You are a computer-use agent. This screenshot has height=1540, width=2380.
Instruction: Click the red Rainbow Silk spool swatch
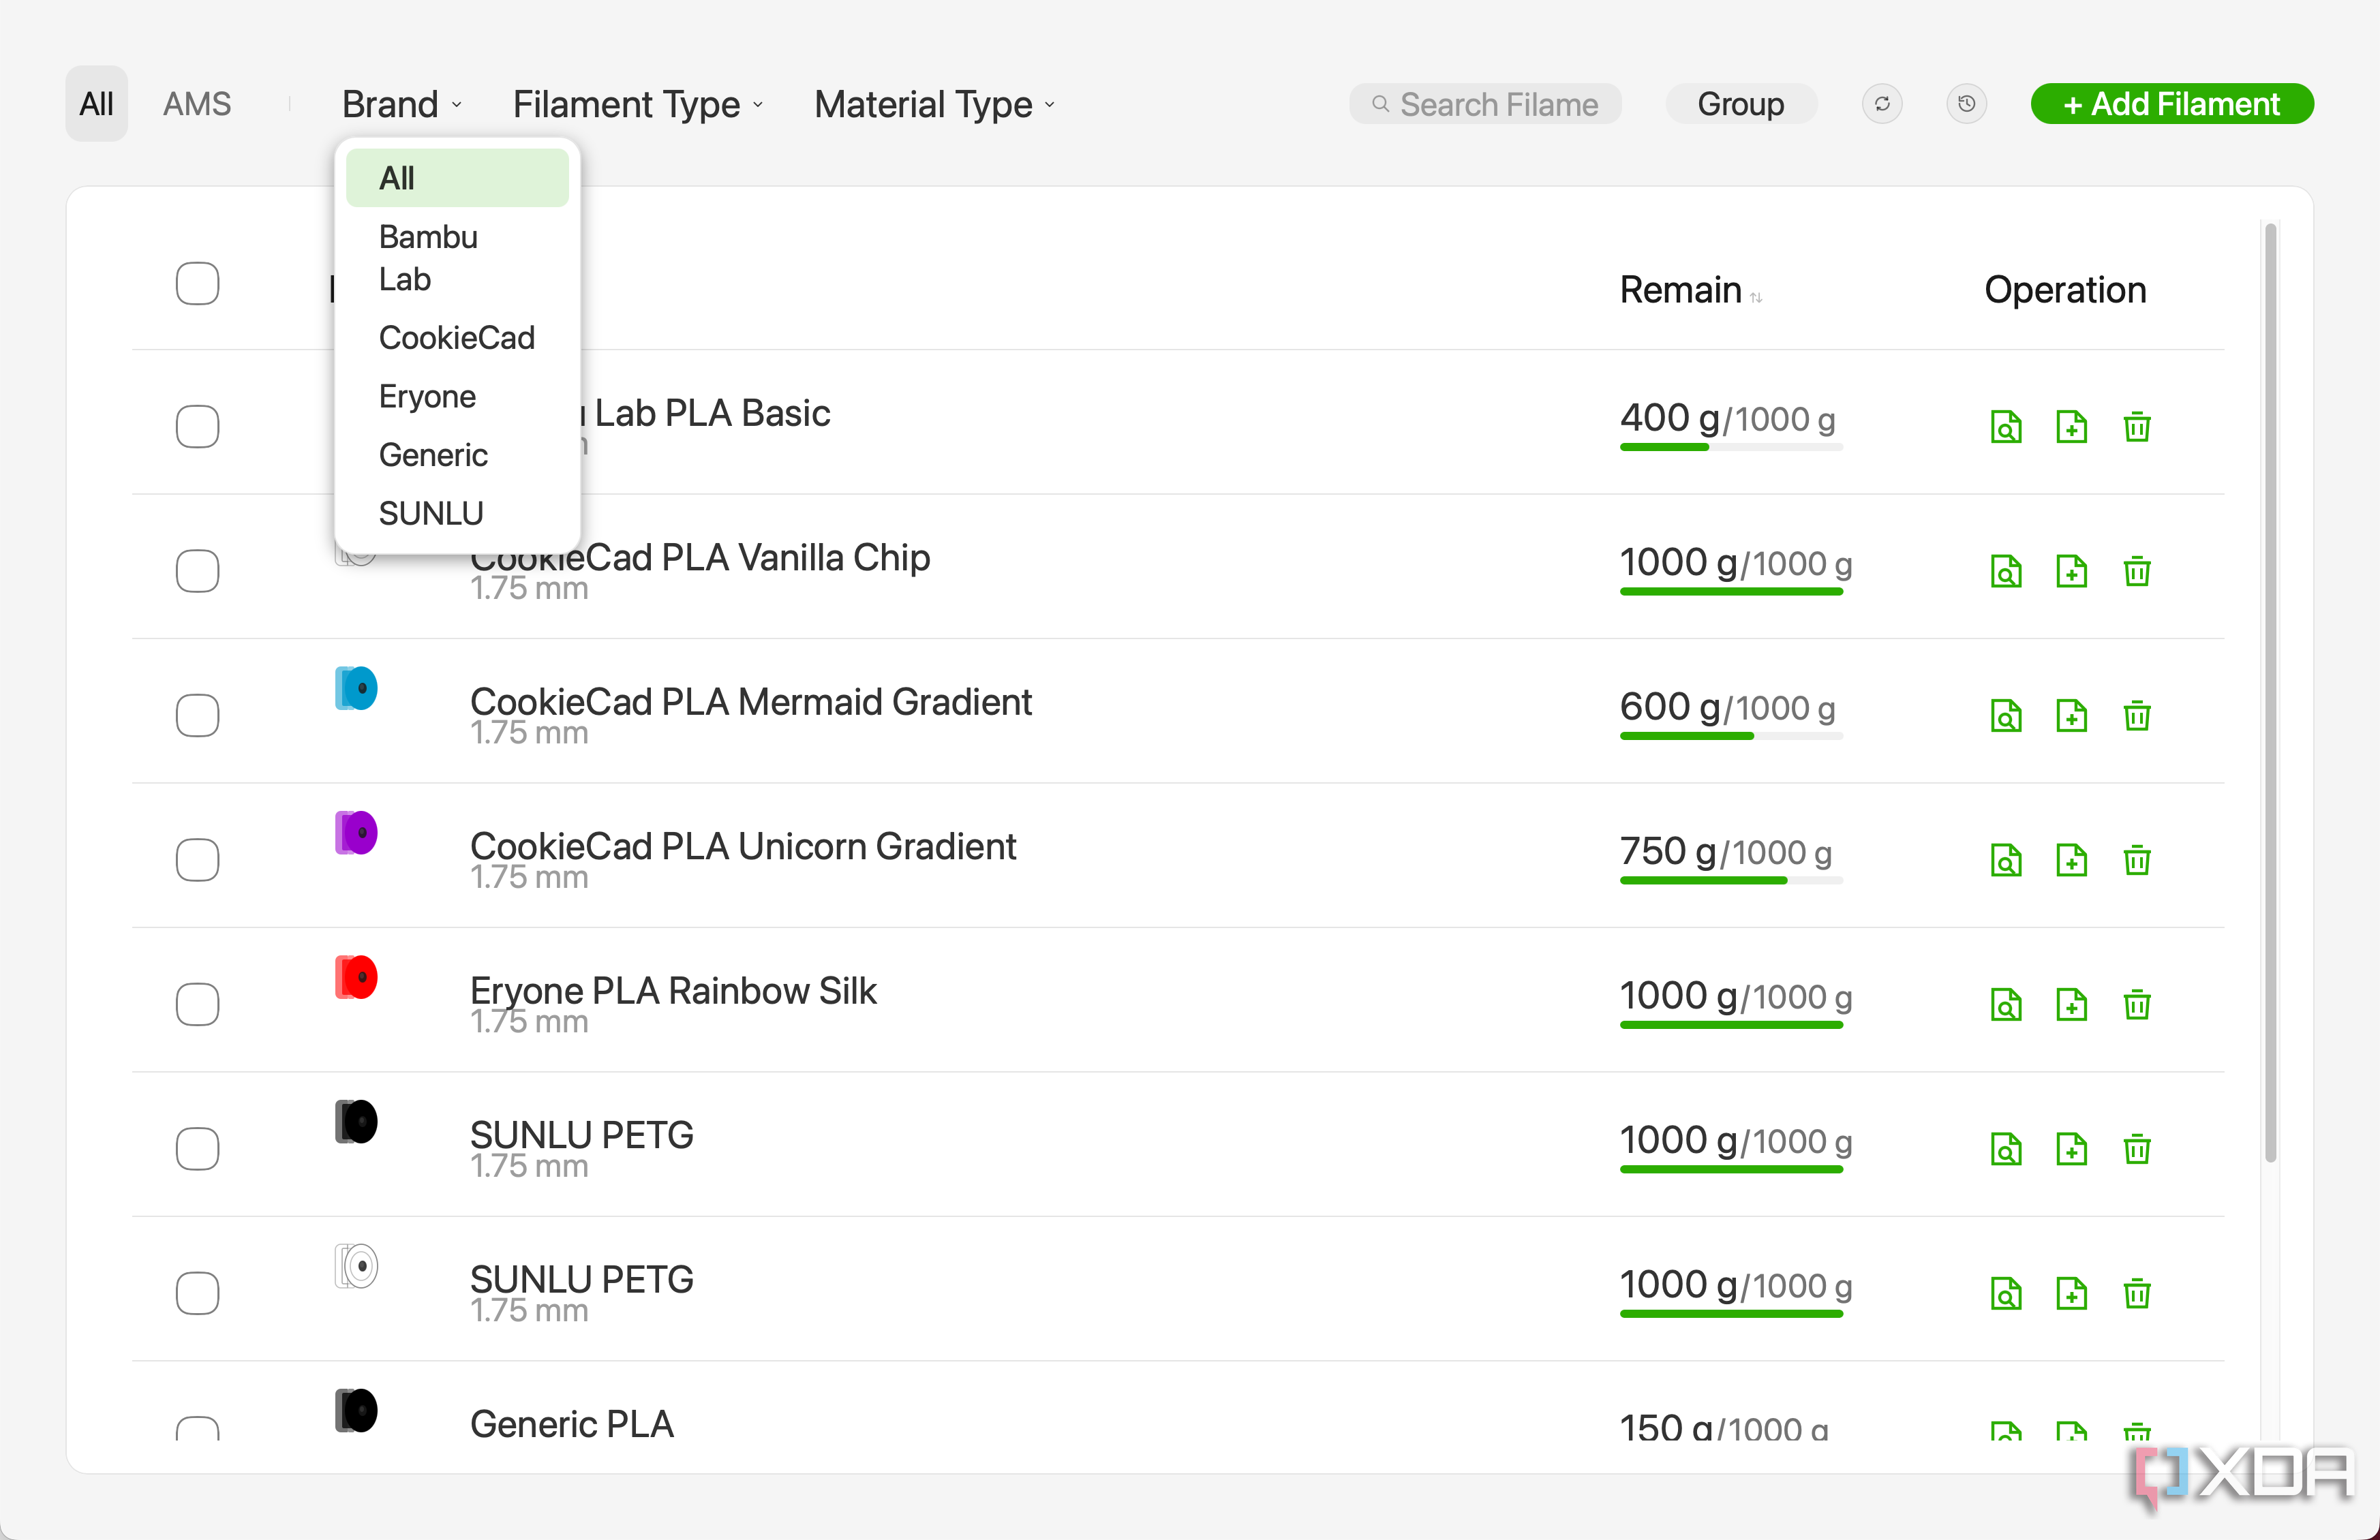pyautogui.click(x=356, y=978)
